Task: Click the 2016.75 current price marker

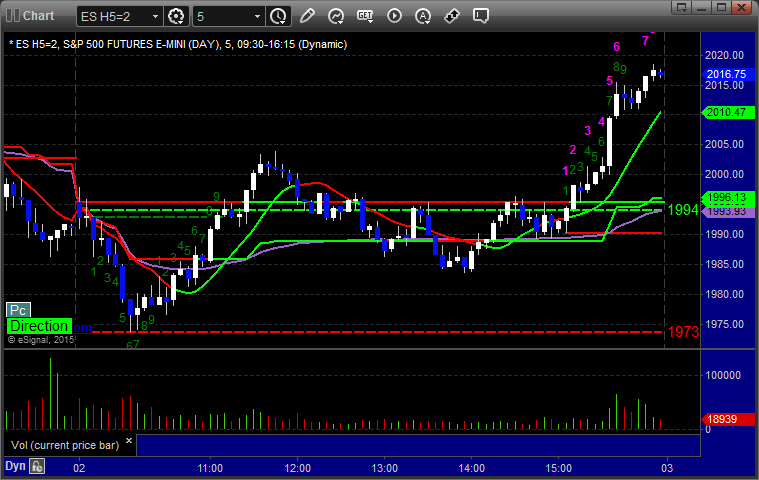Action: coord(726,74)
